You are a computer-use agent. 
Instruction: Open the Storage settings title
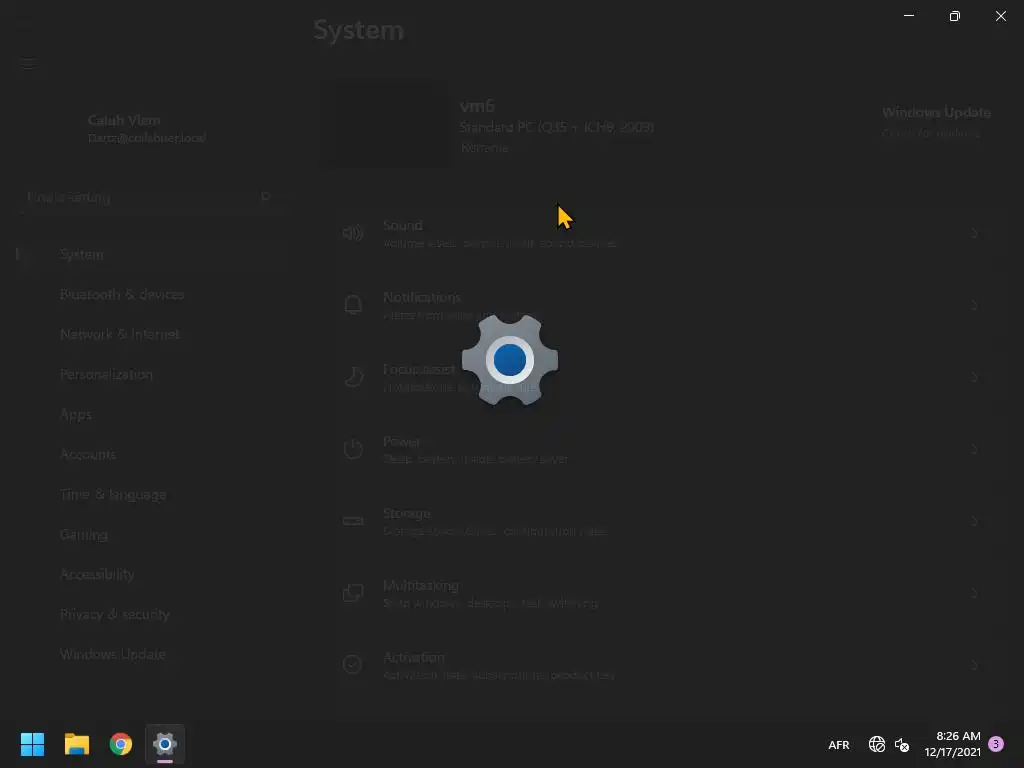point(407,513)
